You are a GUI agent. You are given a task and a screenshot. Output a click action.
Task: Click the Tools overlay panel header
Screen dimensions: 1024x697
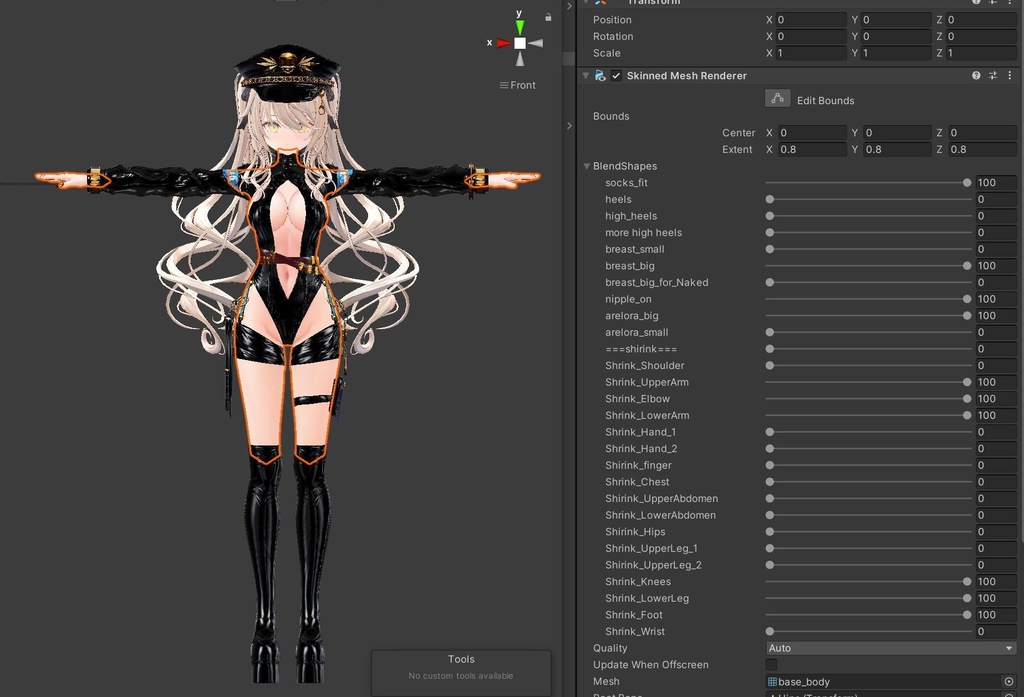(461, 659)
